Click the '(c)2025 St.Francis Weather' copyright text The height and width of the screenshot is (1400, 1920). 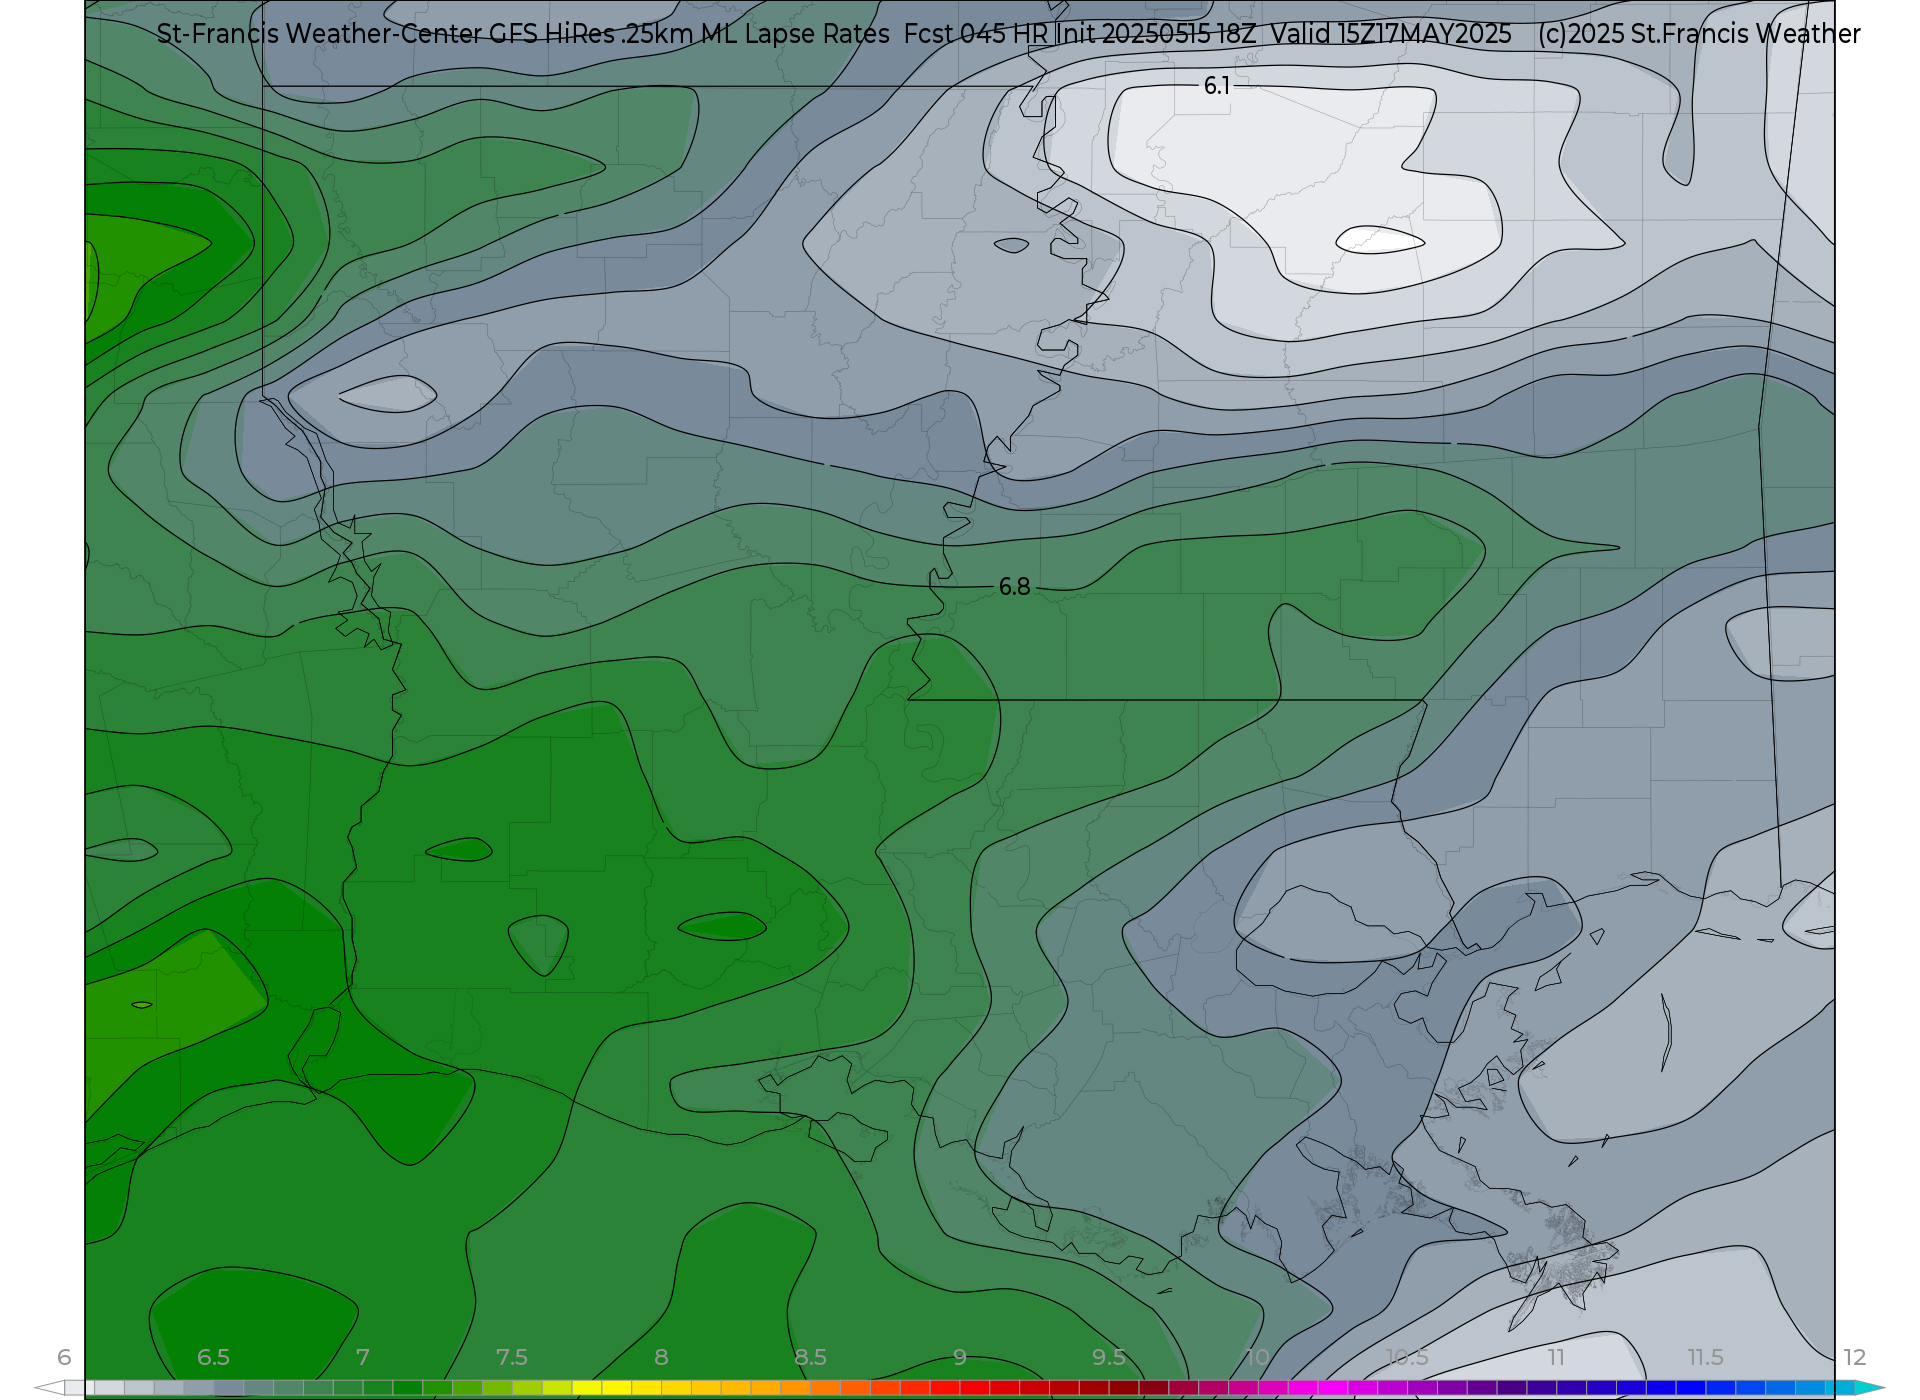(1699, 34)
